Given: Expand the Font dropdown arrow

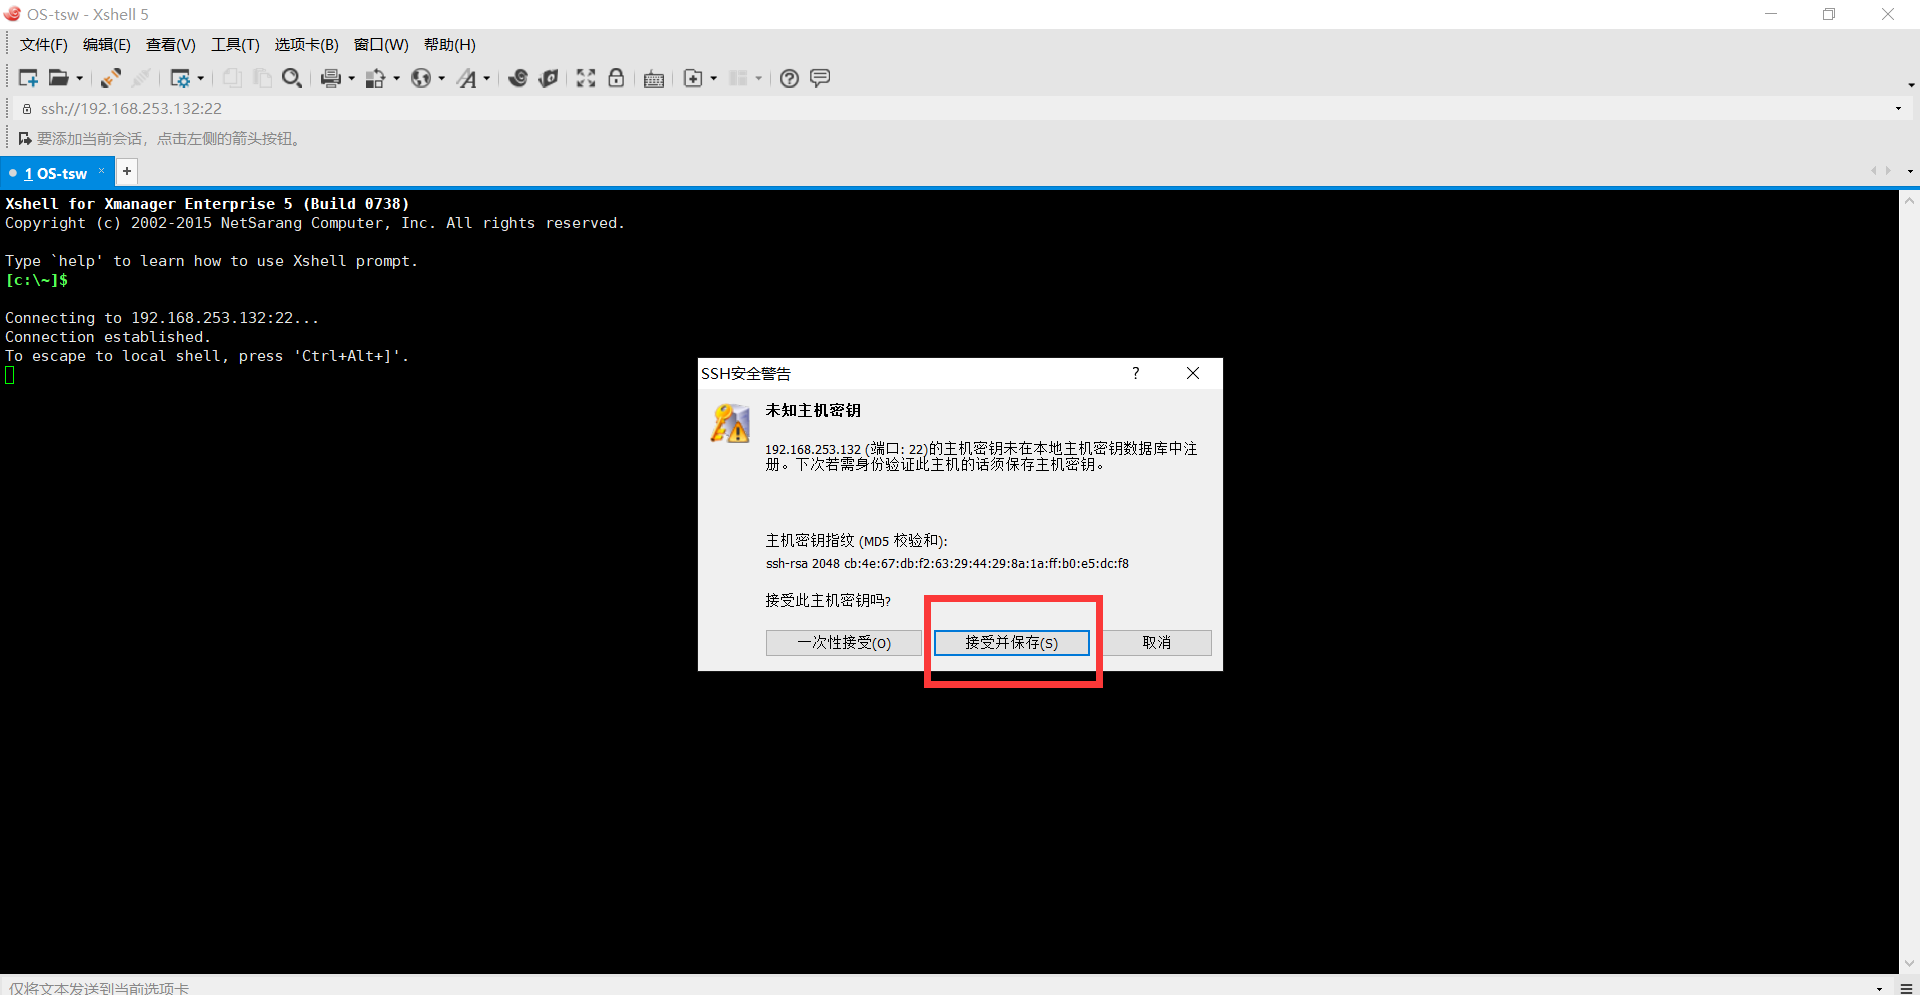Looking at the screenshot, I should pyautogui.click(x=487, y=78).
